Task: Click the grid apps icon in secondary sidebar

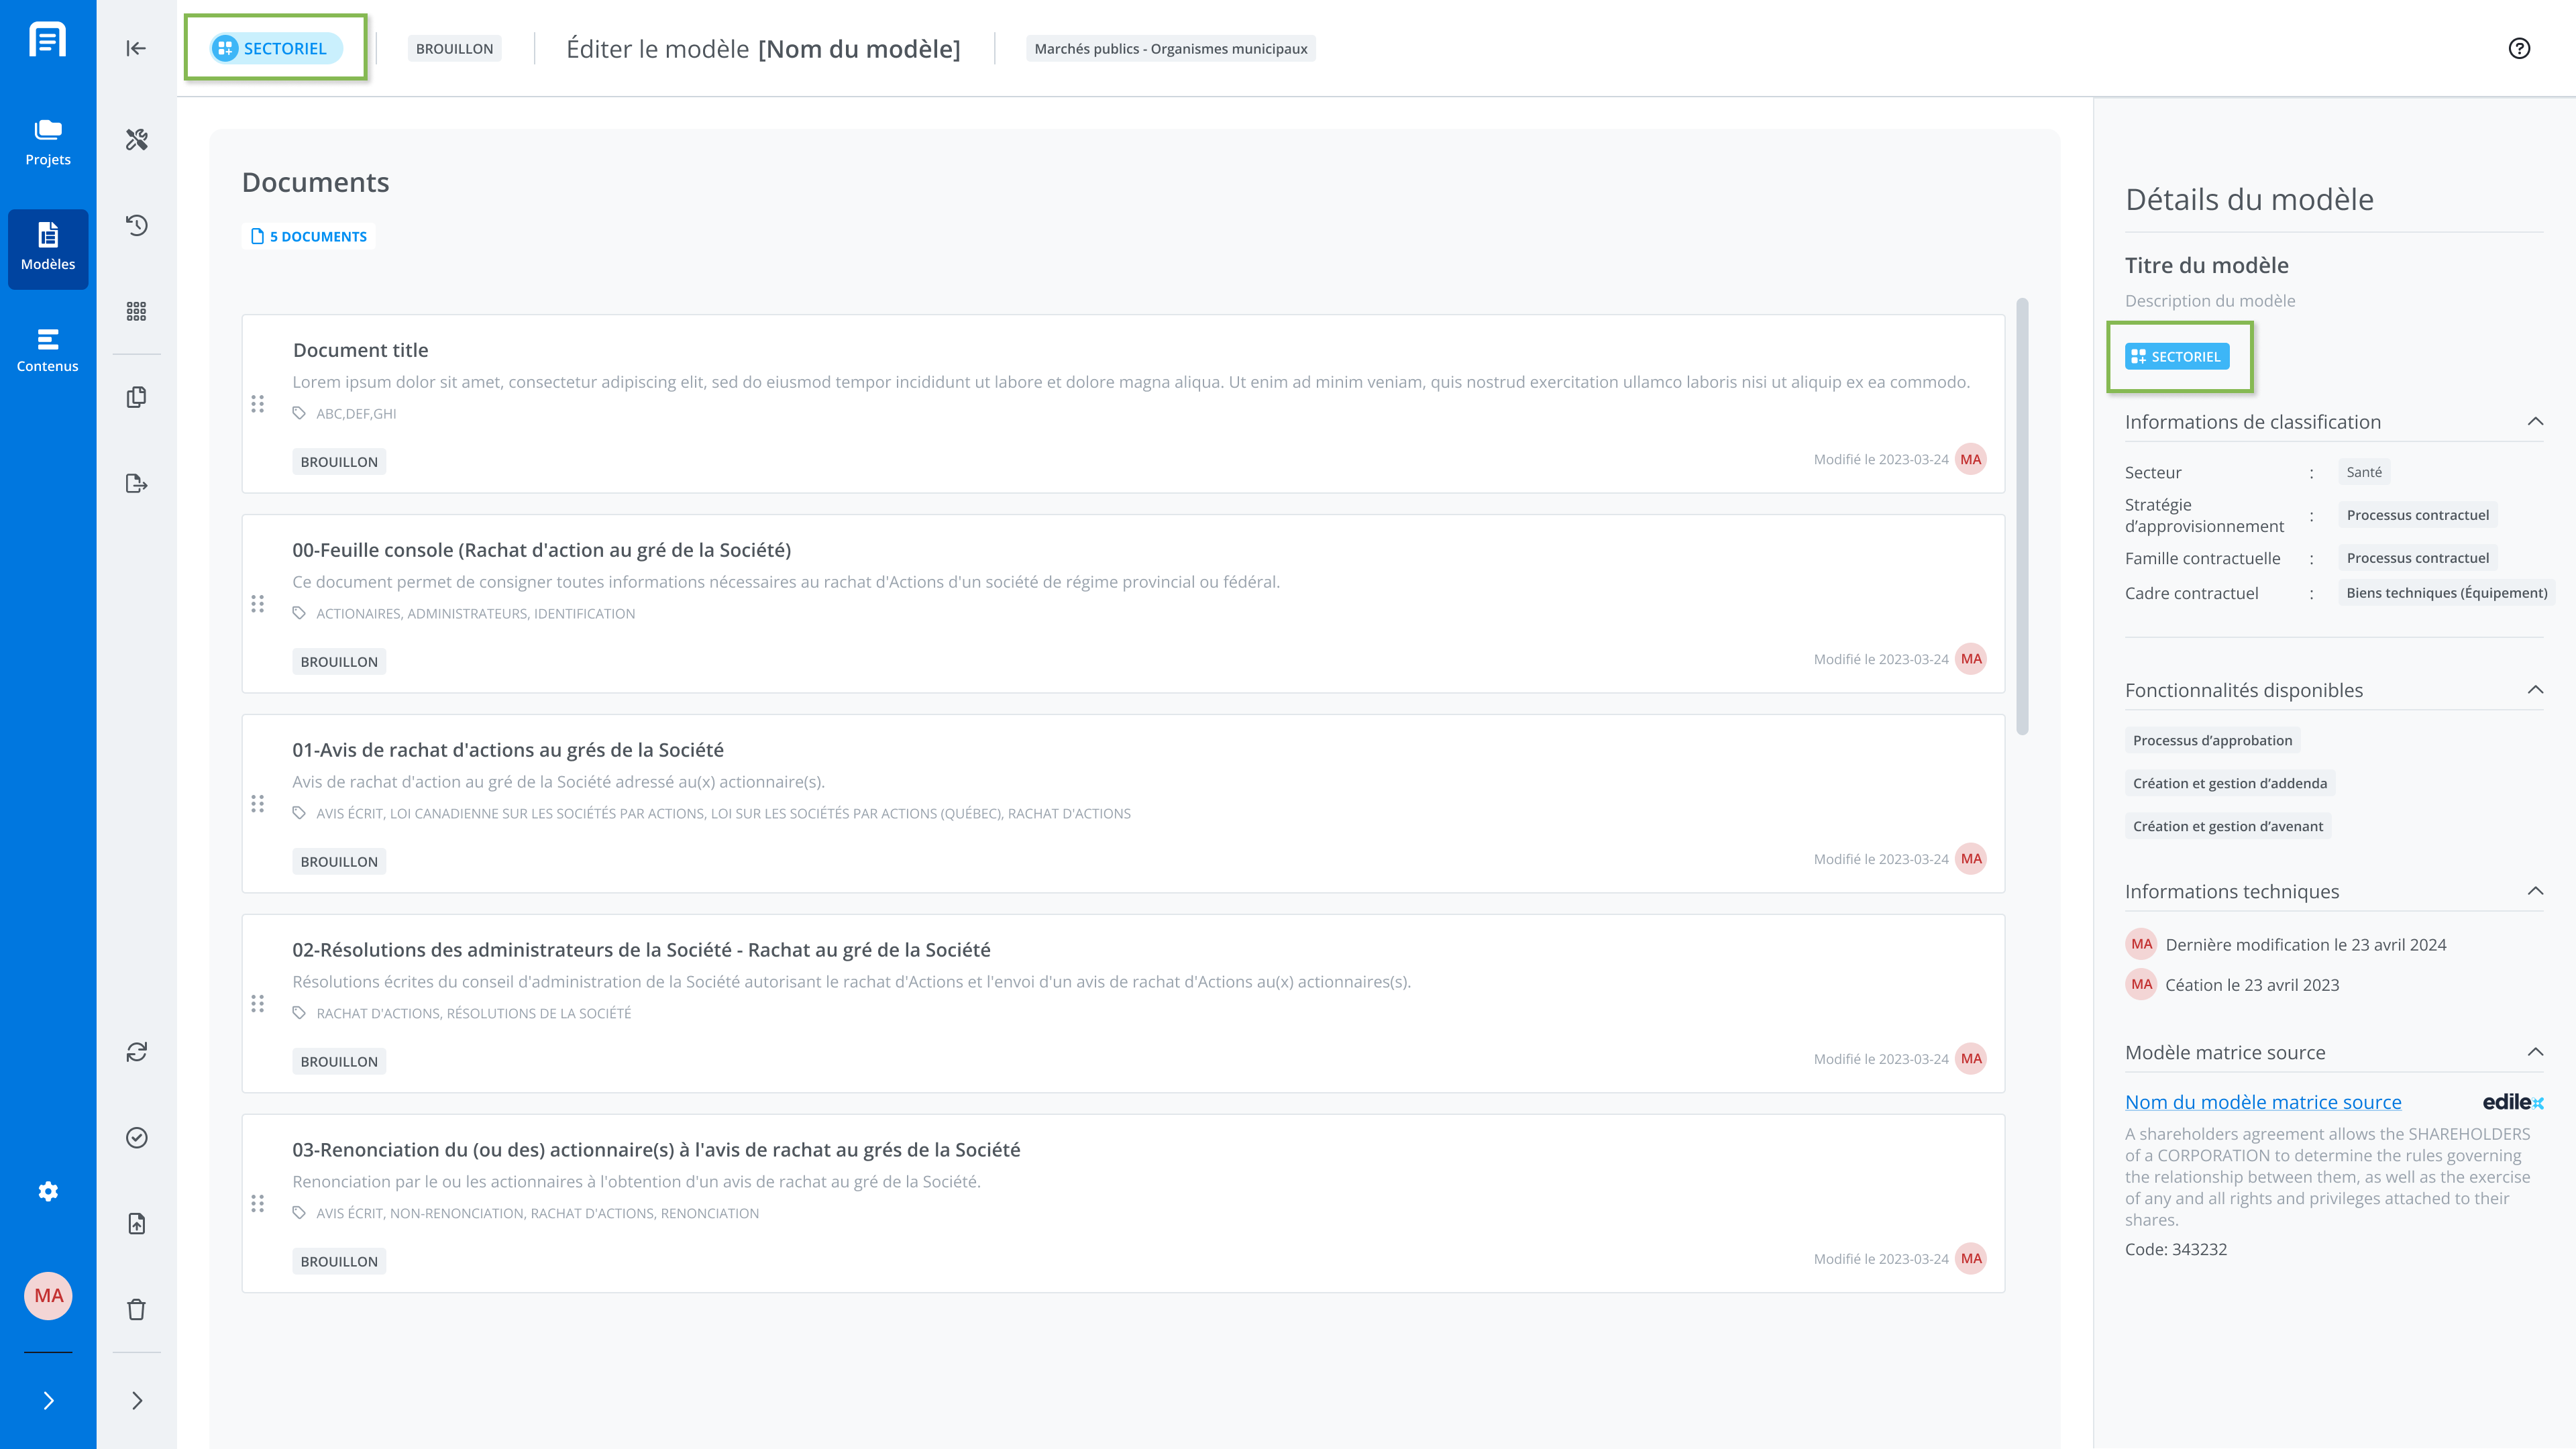Action: [x=137, y=311]
